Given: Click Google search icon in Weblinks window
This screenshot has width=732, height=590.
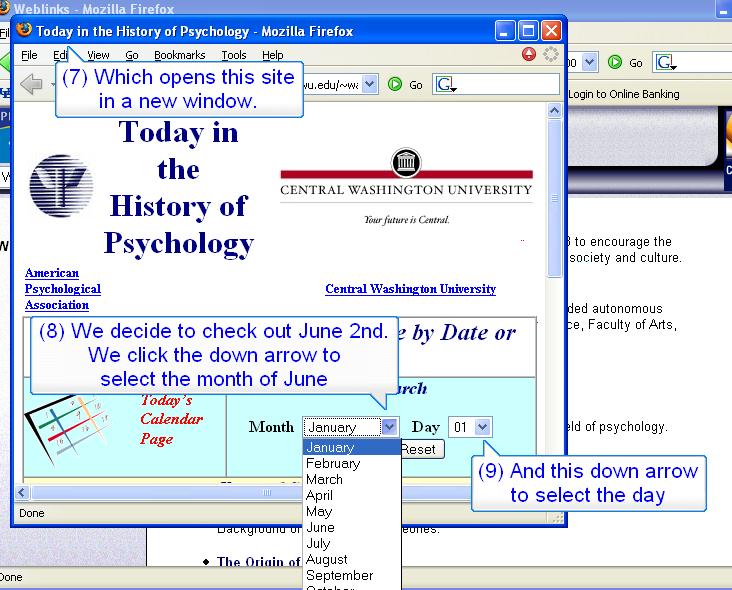Looking at the screenshot, I should click(x=666, y=62).
